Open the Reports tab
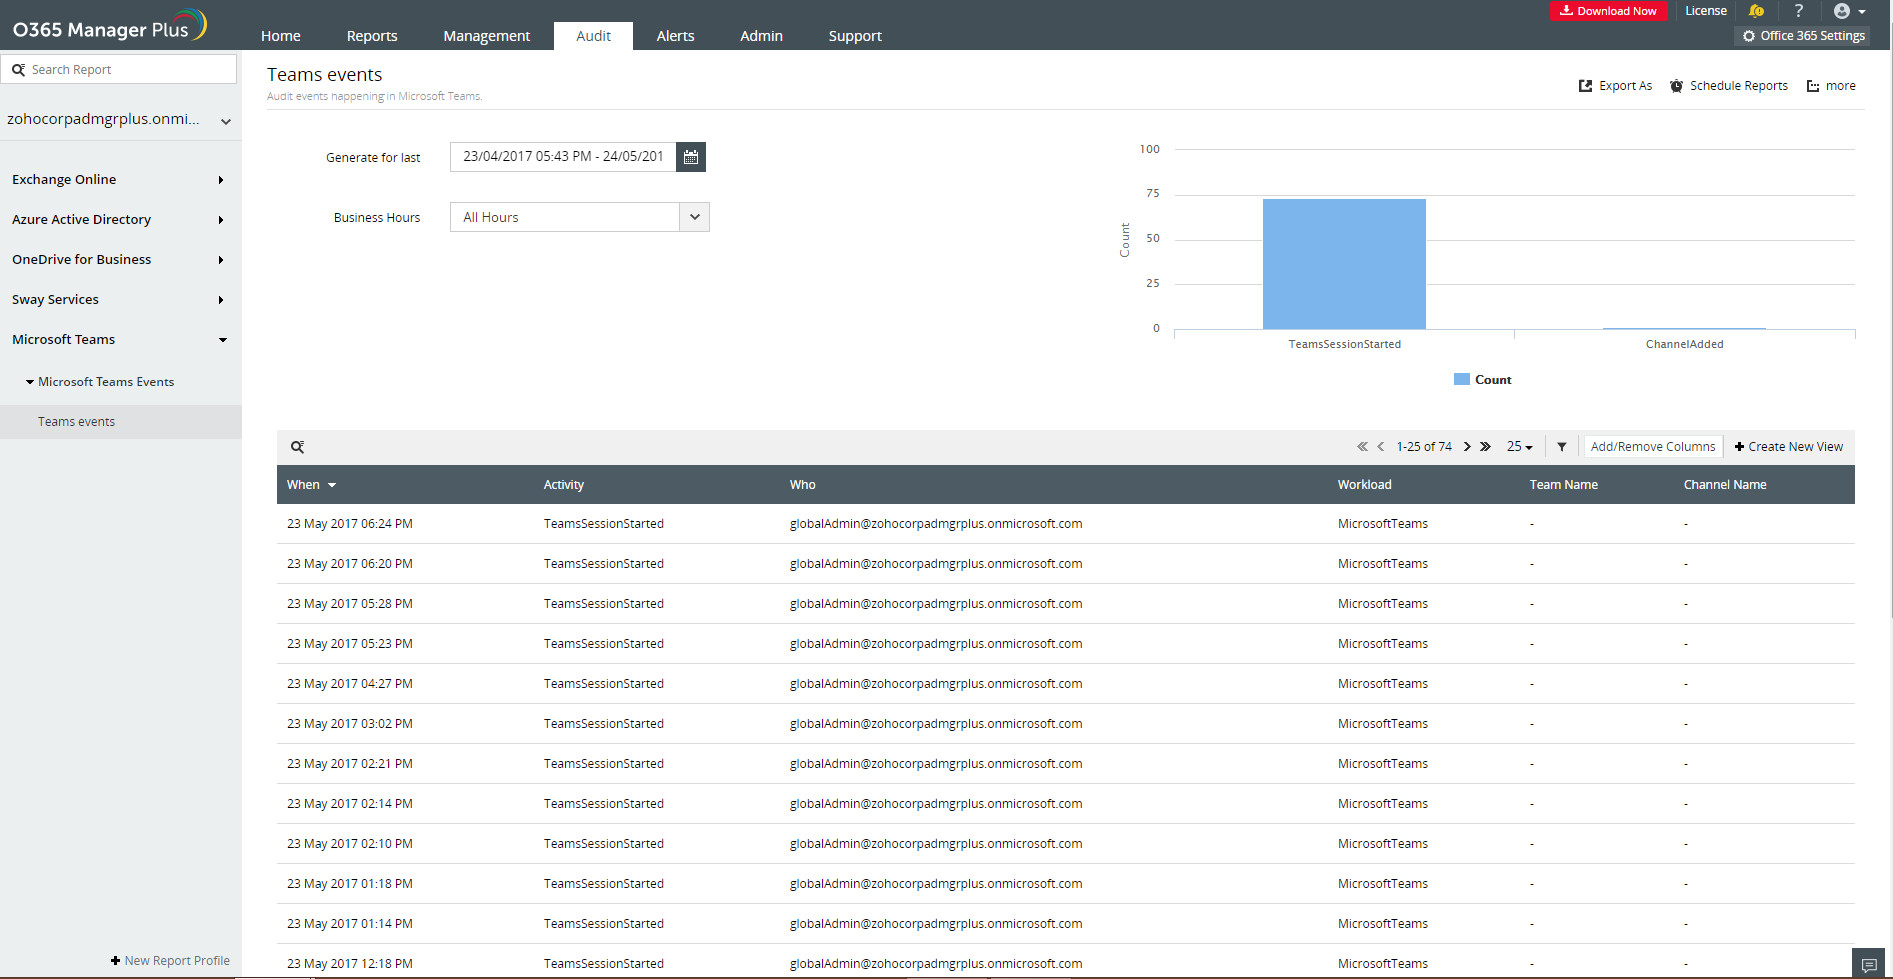This screenshot has width=1893, height=979. [x=372, y=36]
